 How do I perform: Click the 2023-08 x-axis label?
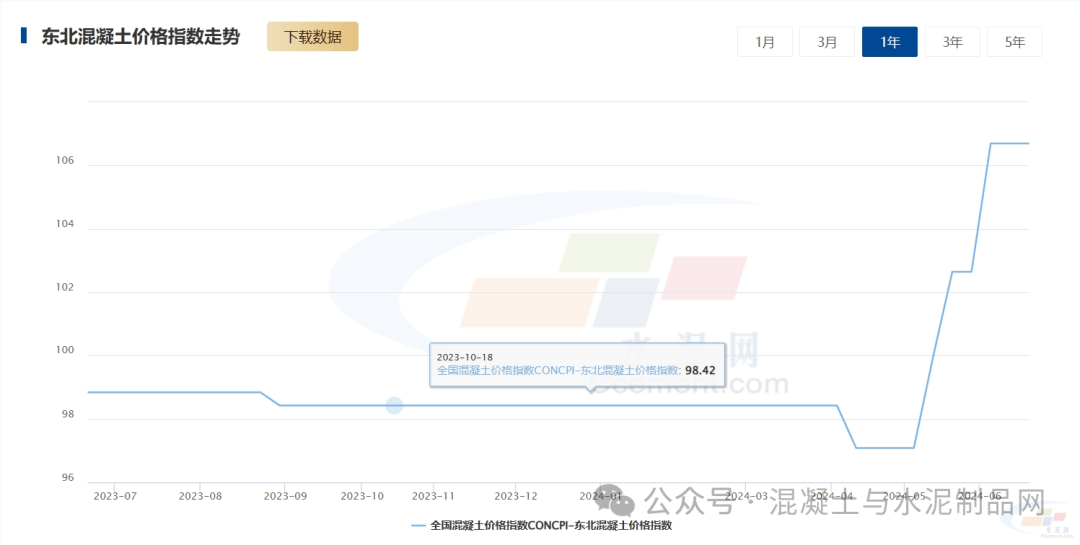[x=200, y=496]
